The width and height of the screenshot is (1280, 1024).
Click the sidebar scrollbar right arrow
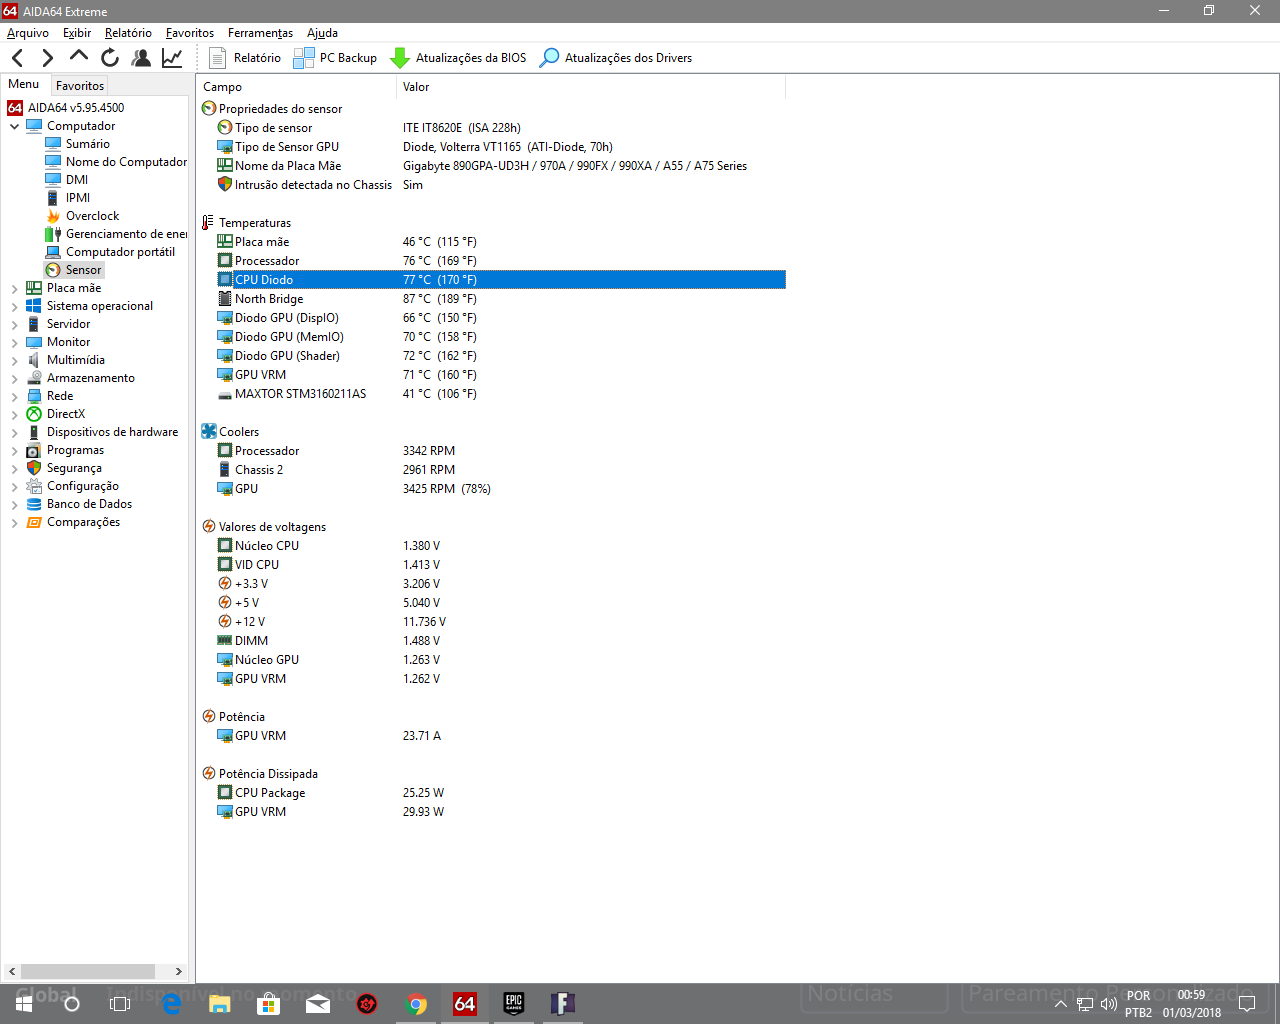click(179, 971)
